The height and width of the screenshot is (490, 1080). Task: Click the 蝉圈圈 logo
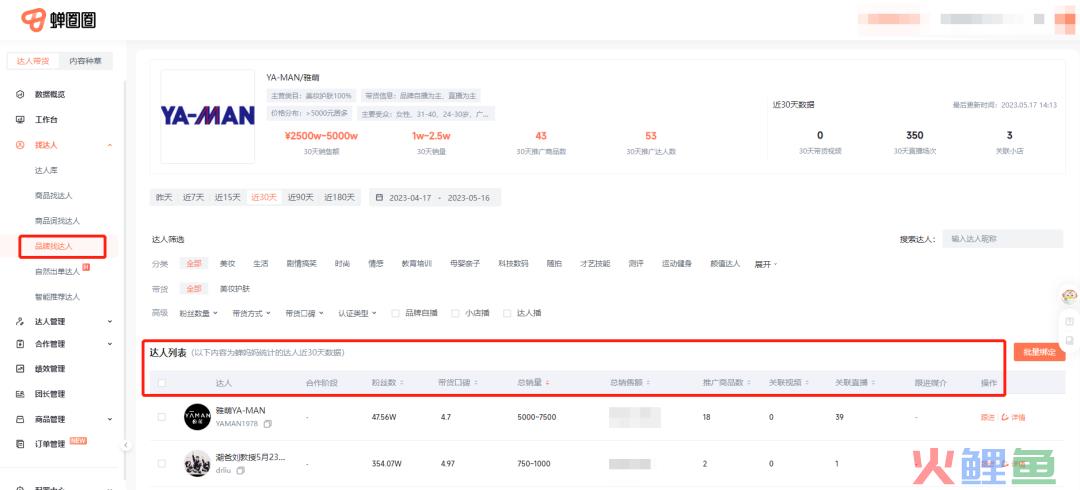point(59,19)
